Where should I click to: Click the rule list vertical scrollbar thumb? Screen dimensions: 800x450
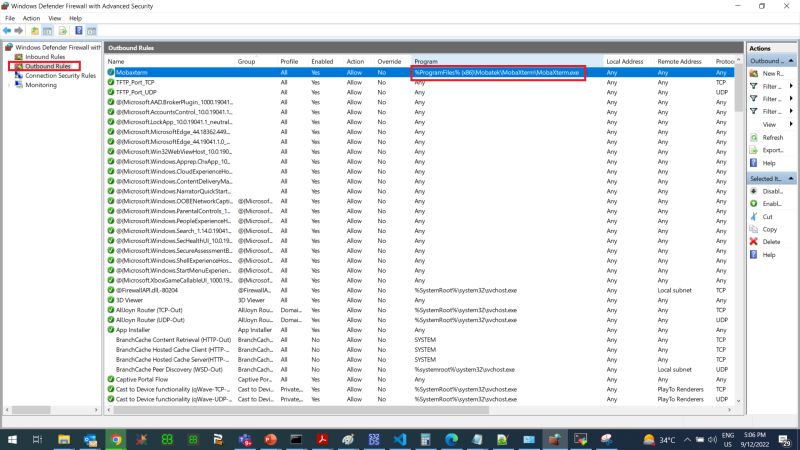pyautogui.click(x=738, y=88)
